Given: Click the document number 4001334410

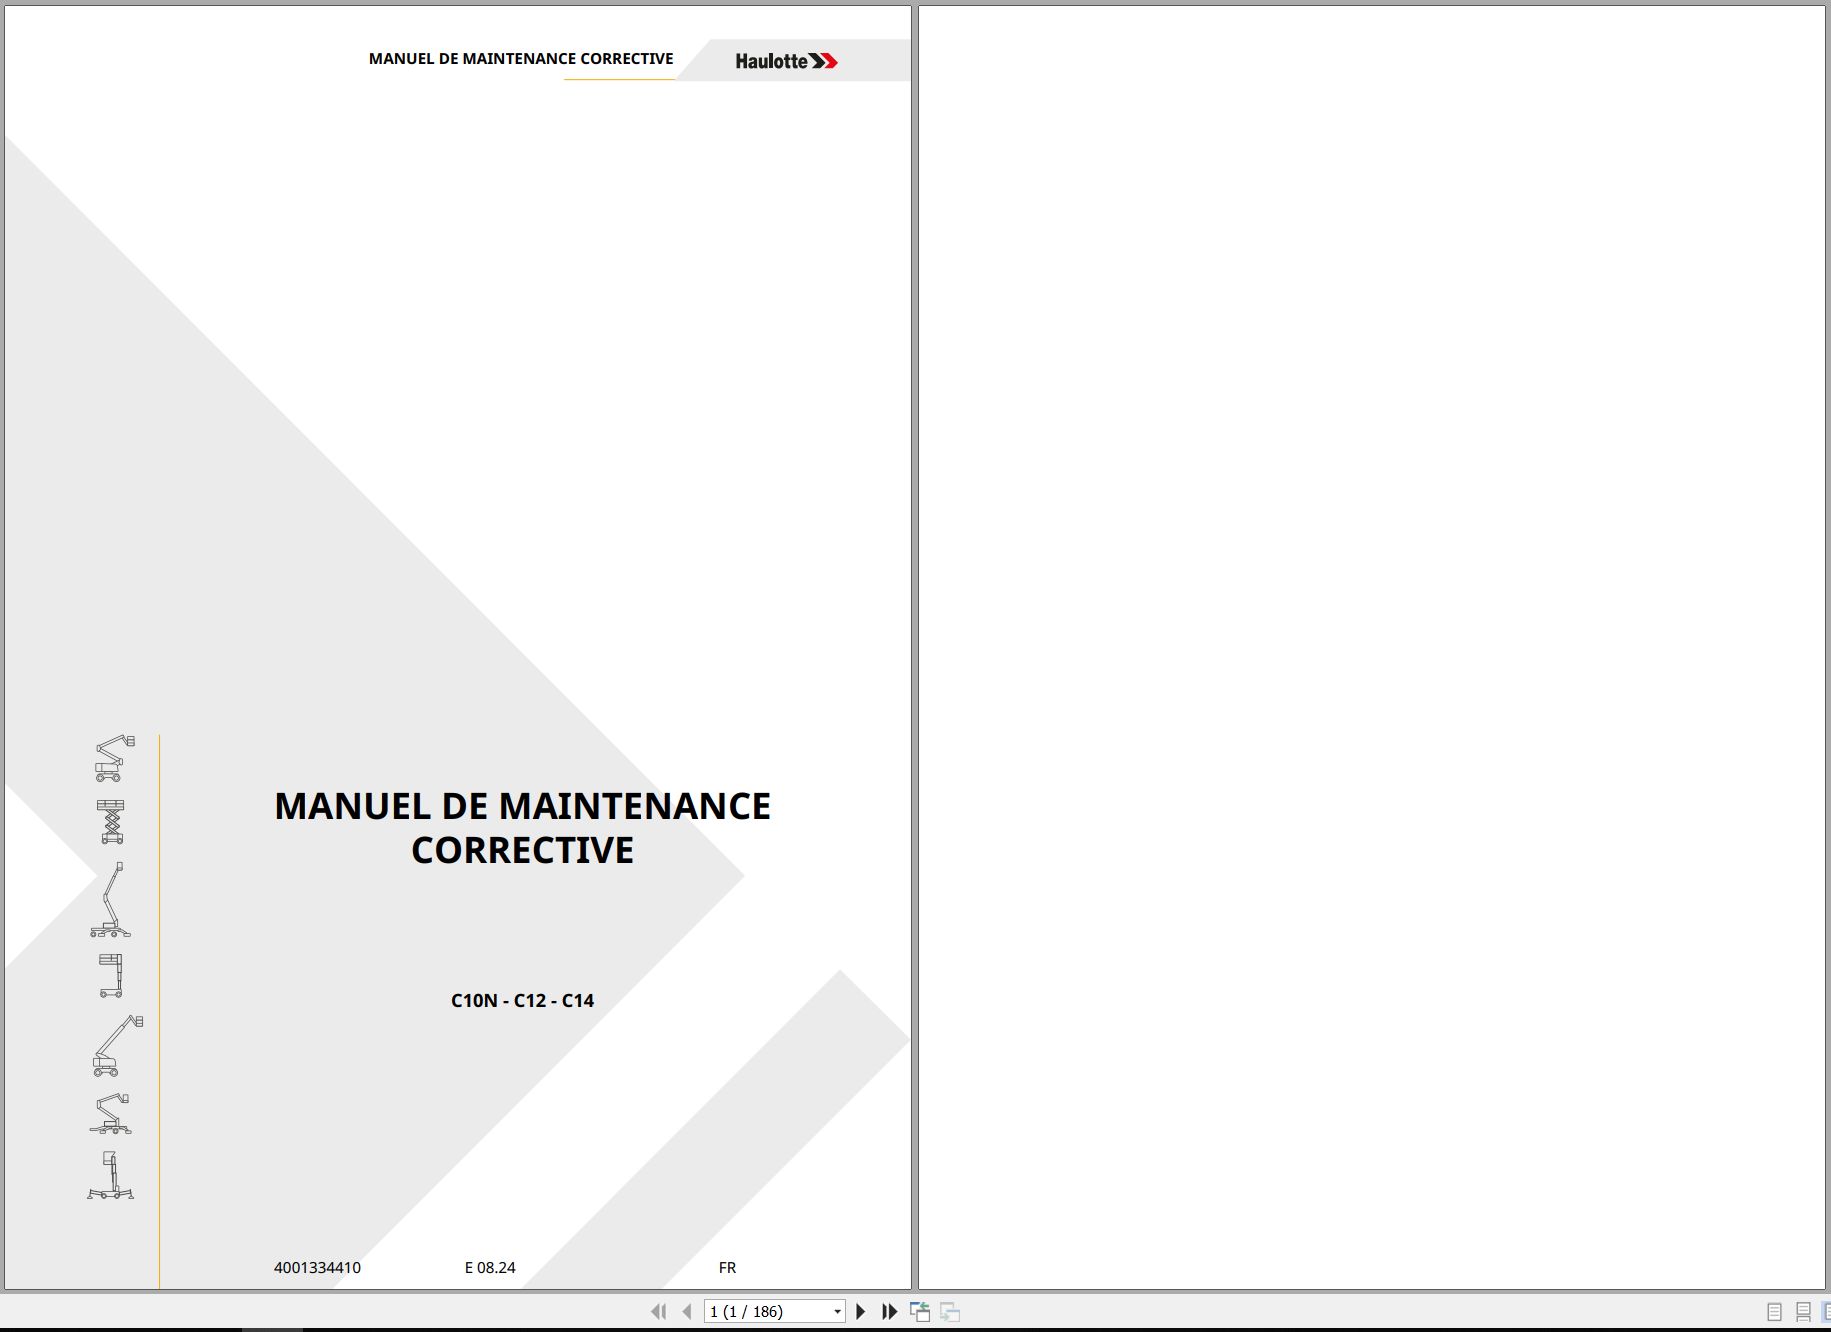Looking at the screenshot, I should coord(317,1267).
